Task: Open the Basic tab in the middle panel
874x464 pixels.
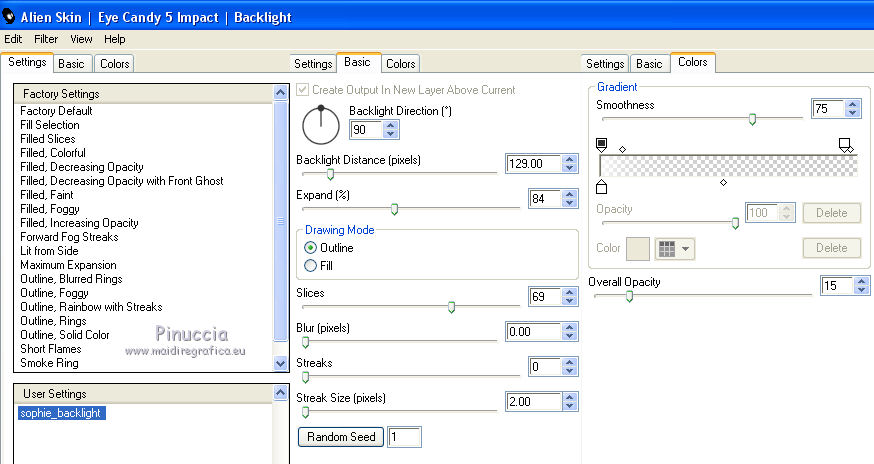Action: point(357,62)
